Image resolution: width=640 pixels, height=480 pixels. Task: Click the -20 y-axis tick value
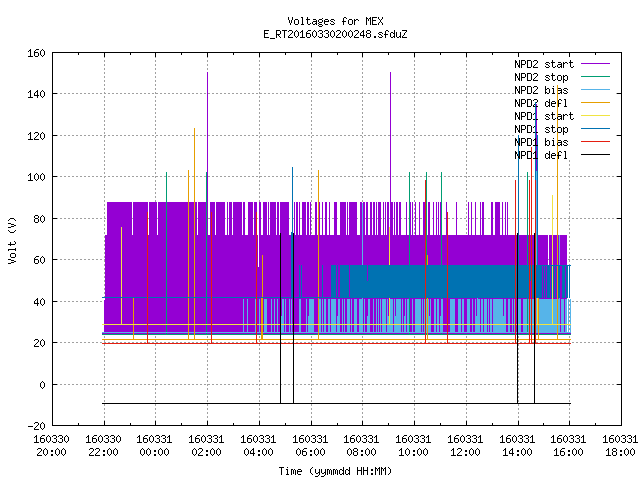point(36,426)
